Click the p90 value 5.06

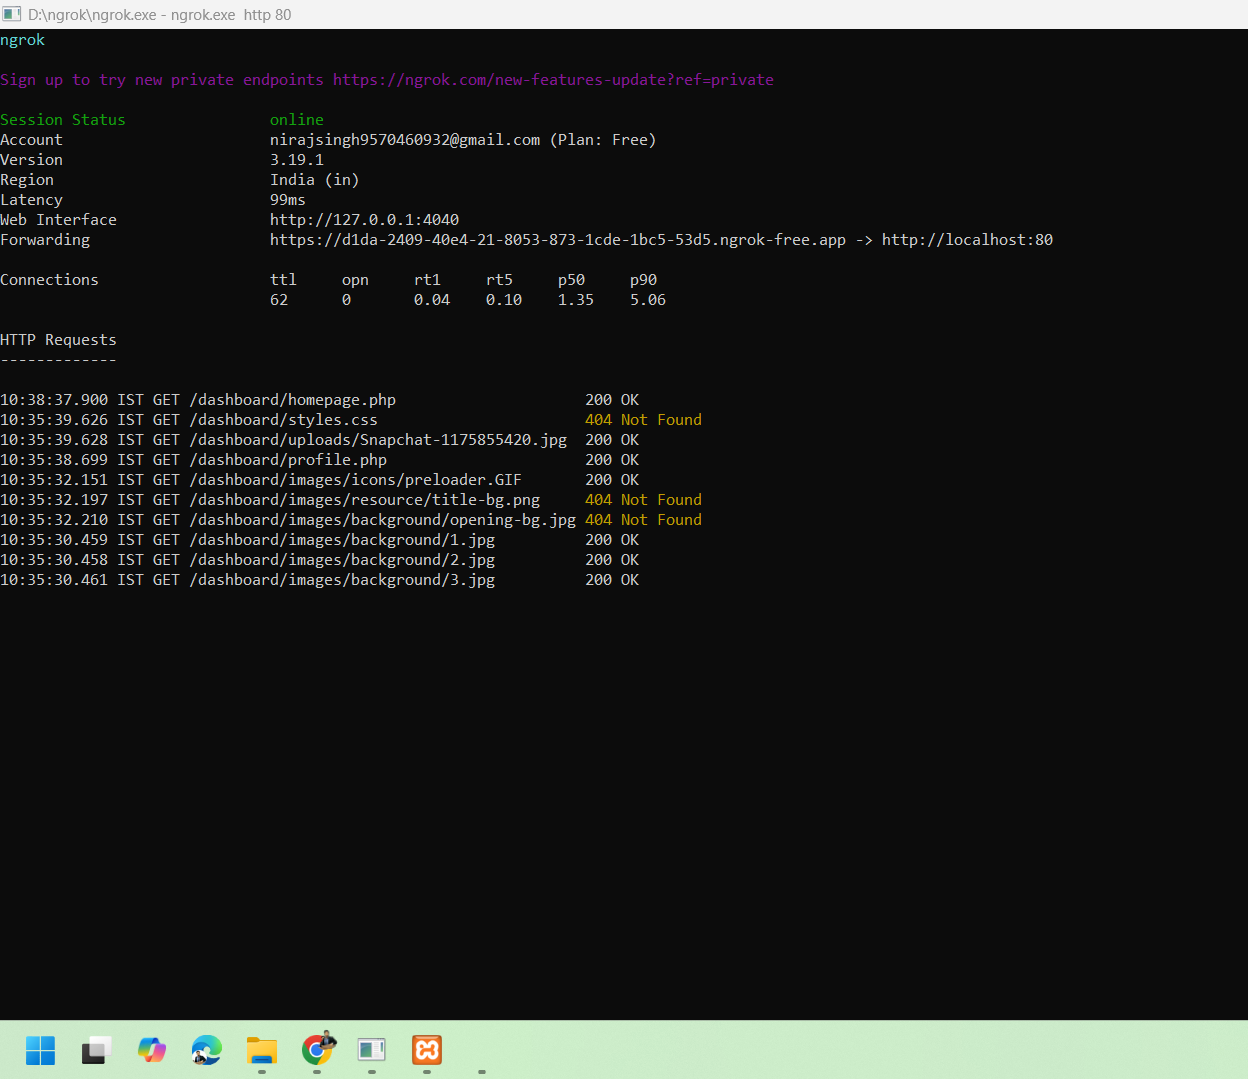[648, 300]
